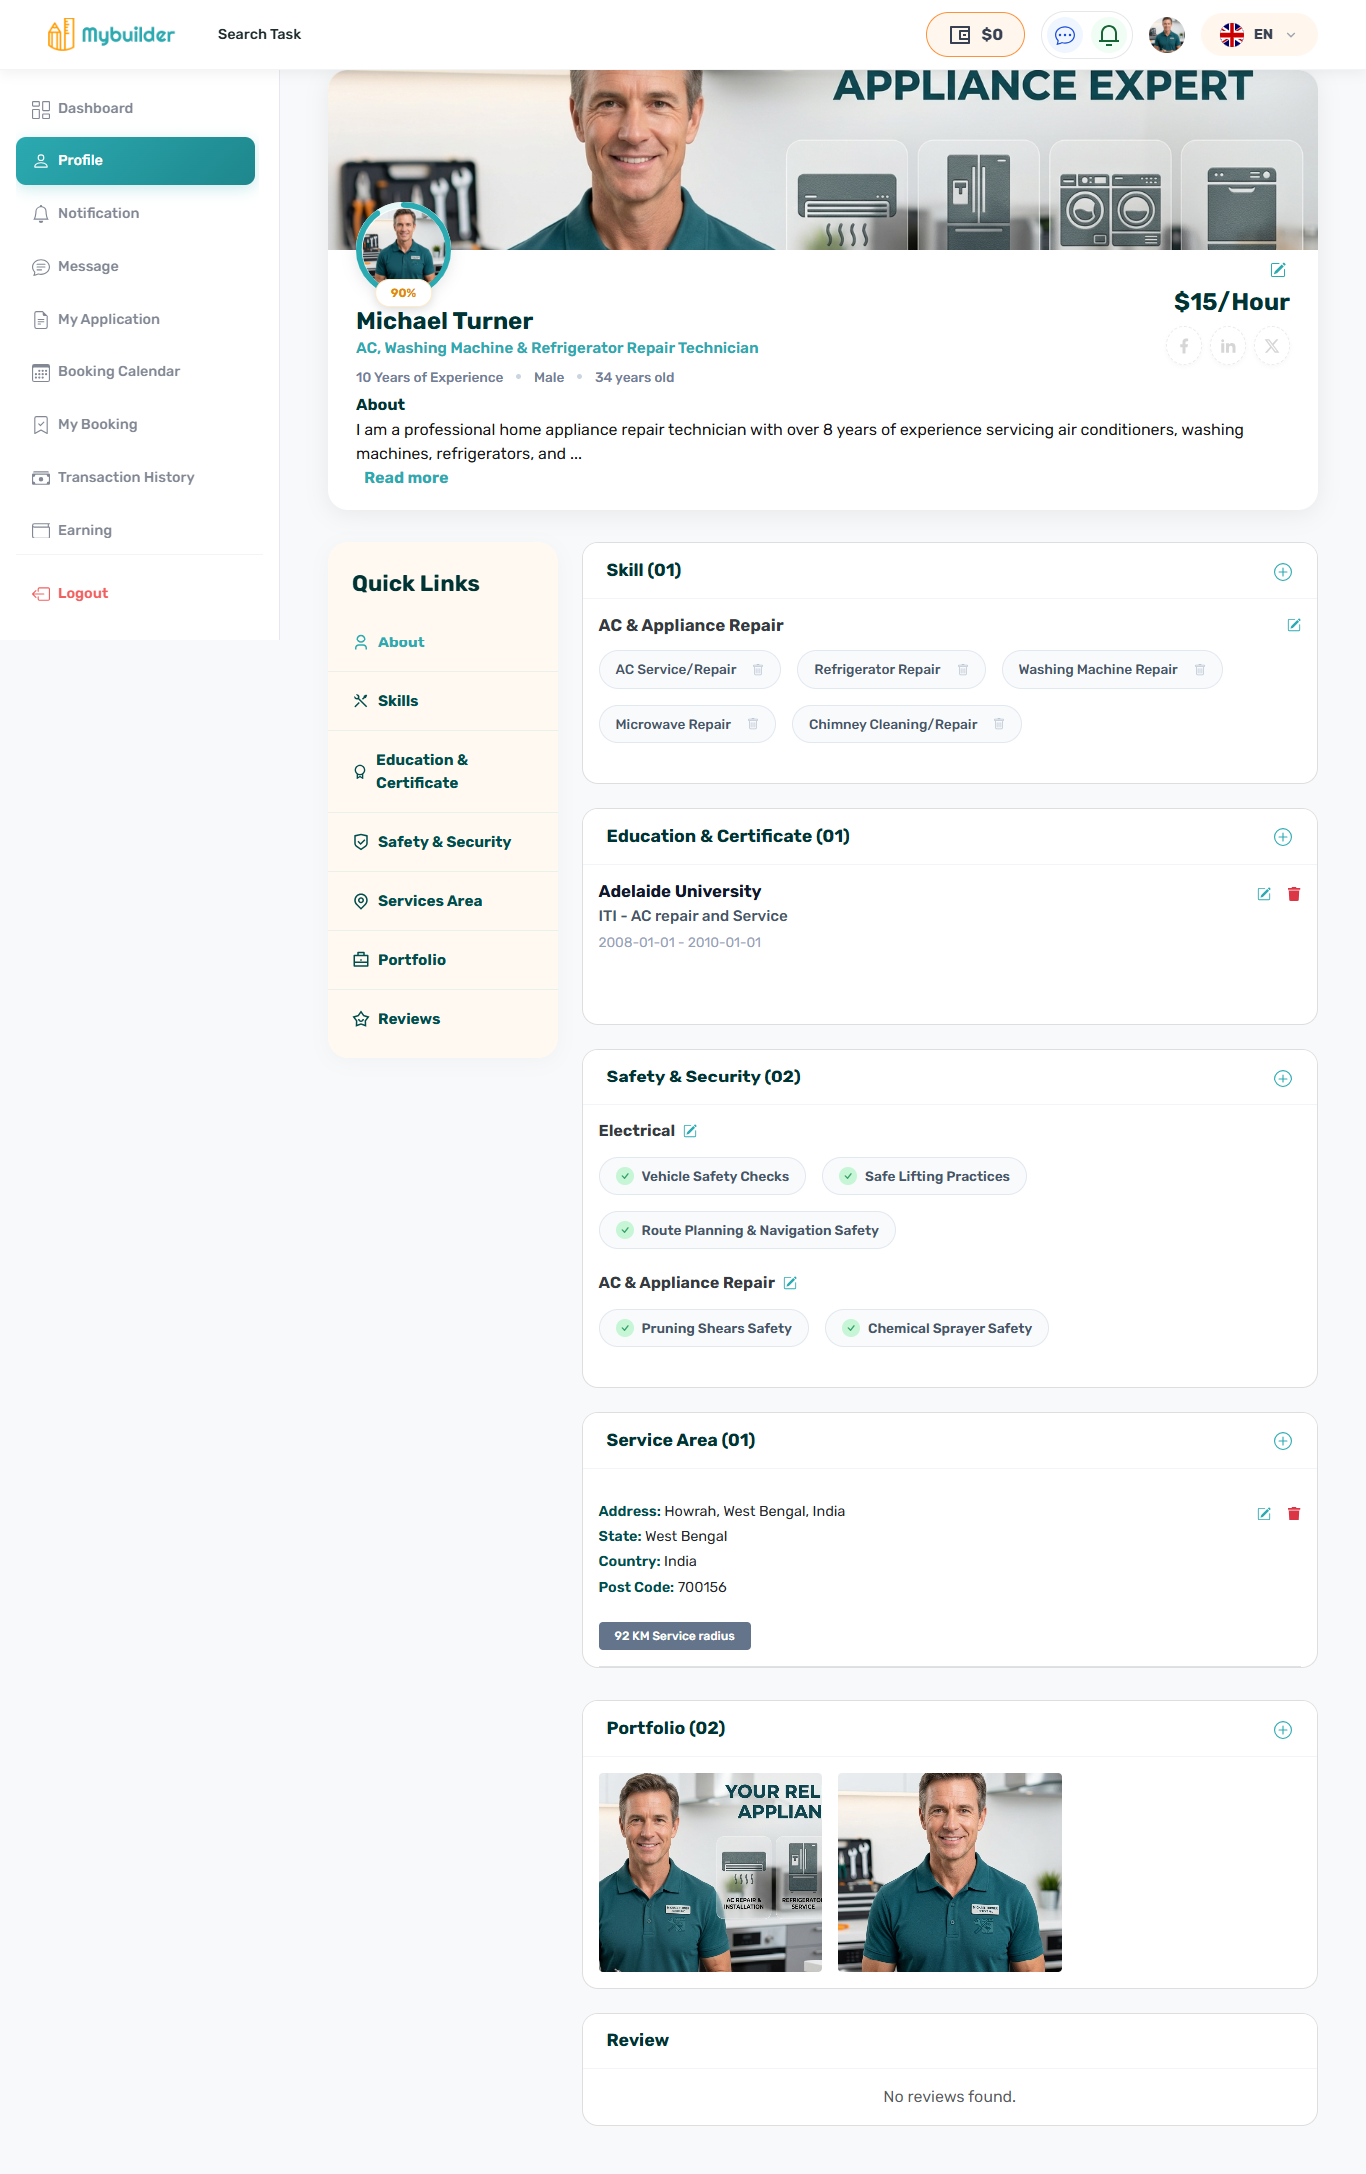
Task: Delete the Microwave Repair skill tag
Action: 753,724
